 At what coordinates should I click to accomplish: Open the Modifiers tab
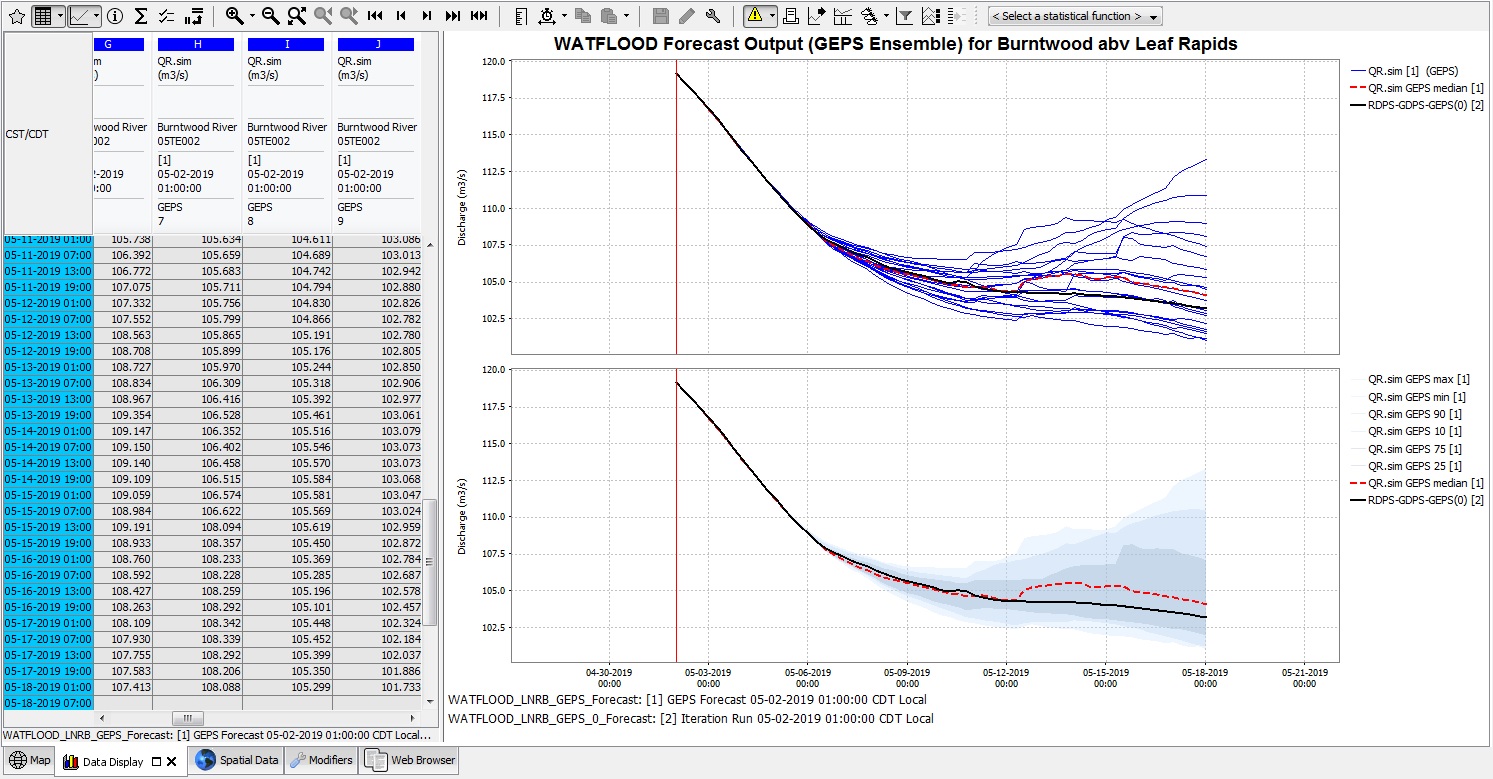[321, 760]
